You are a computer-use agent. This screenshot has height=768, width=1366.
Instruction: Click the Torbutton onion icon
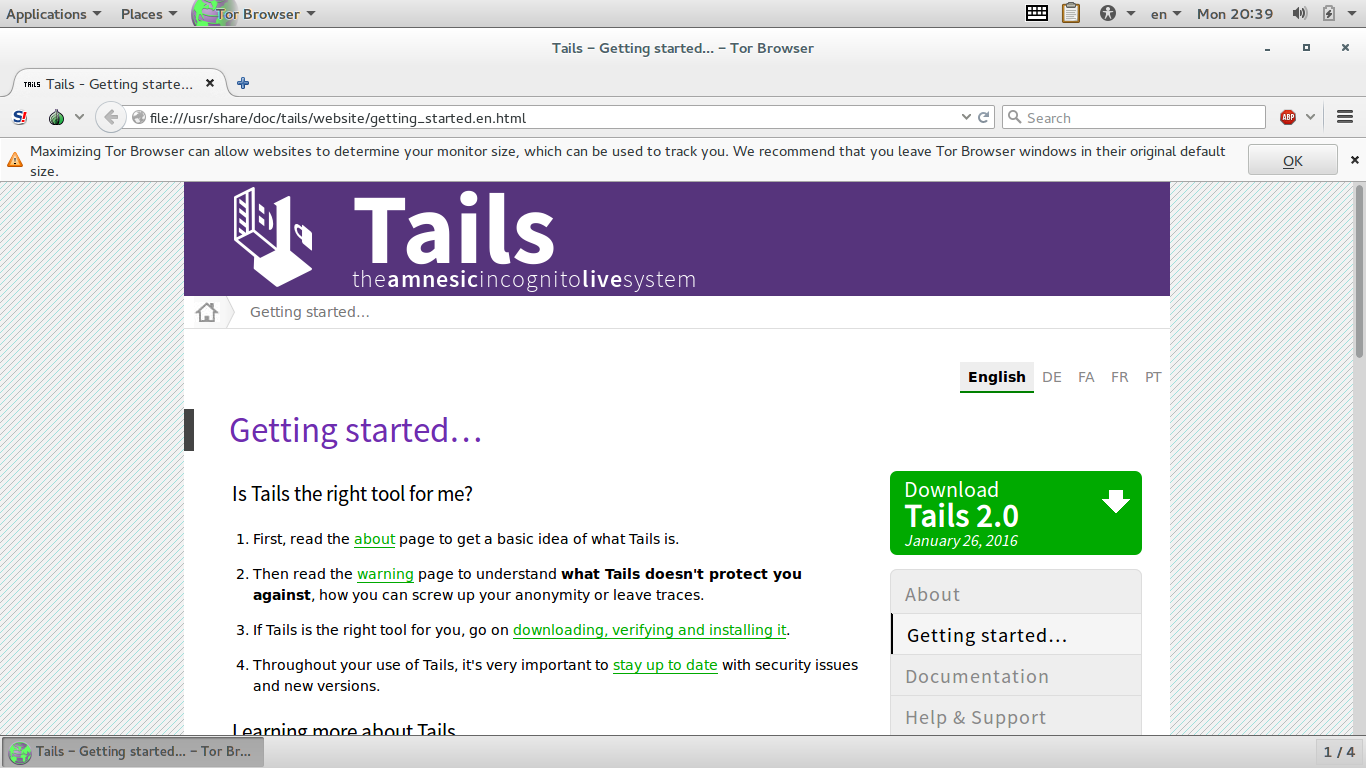click(x=56, y=117)
